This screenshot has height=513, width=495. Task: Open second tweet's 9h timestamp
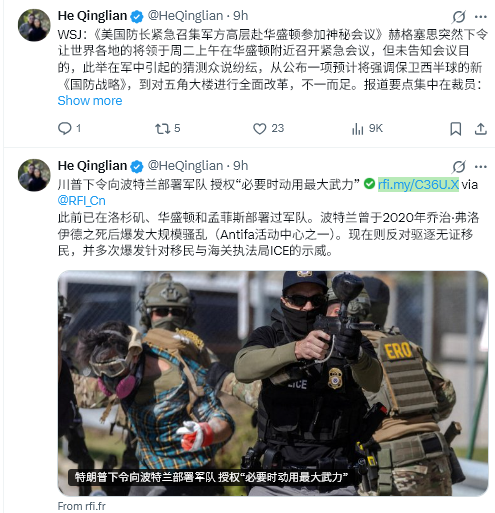(x=241, y=166)
